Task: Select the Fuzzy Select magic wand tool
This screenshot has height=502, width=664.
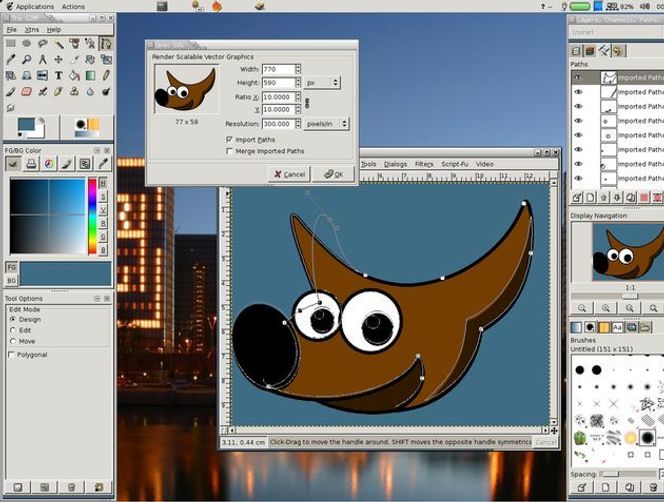Action: 58,43
